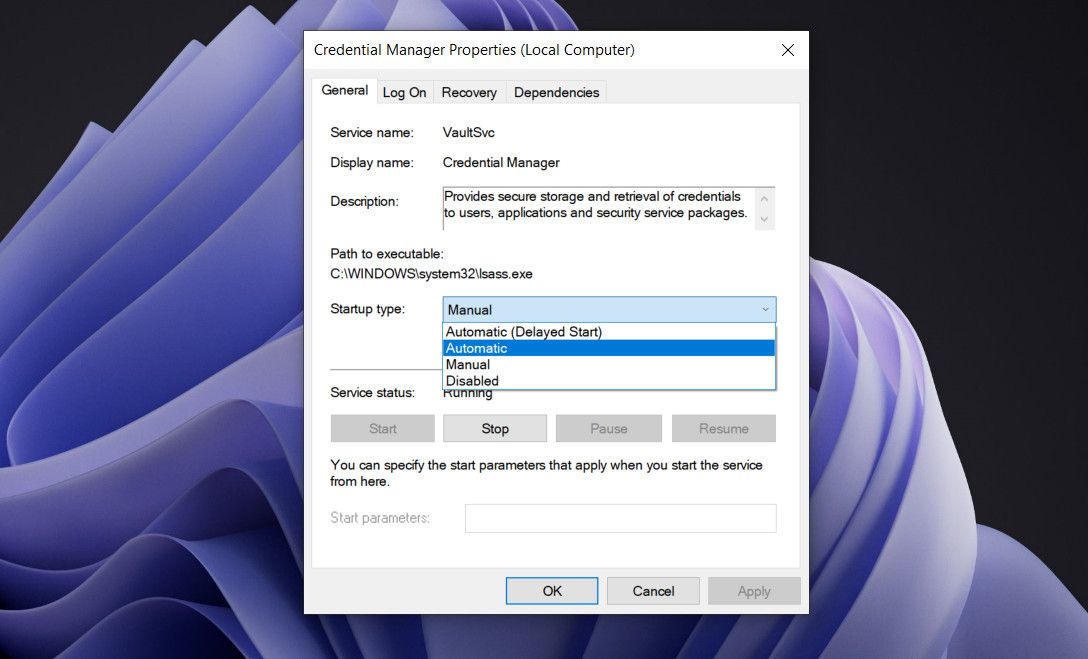This screenshot has width=1088, height=659.
Task: Click the disabled Resume button
Action: [723, 428]
